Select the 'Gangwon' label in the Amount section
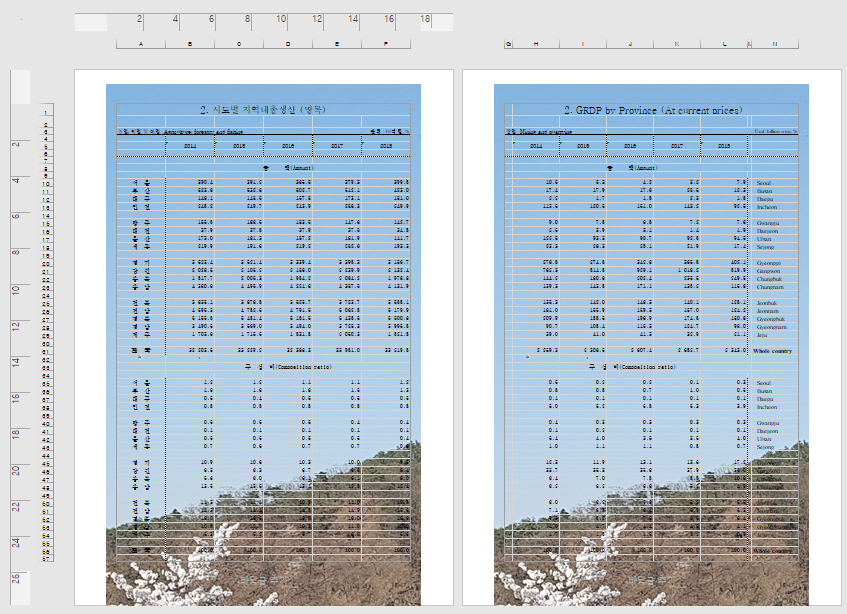Viewport: 847px width, 614px height. [x=768, y=271]
